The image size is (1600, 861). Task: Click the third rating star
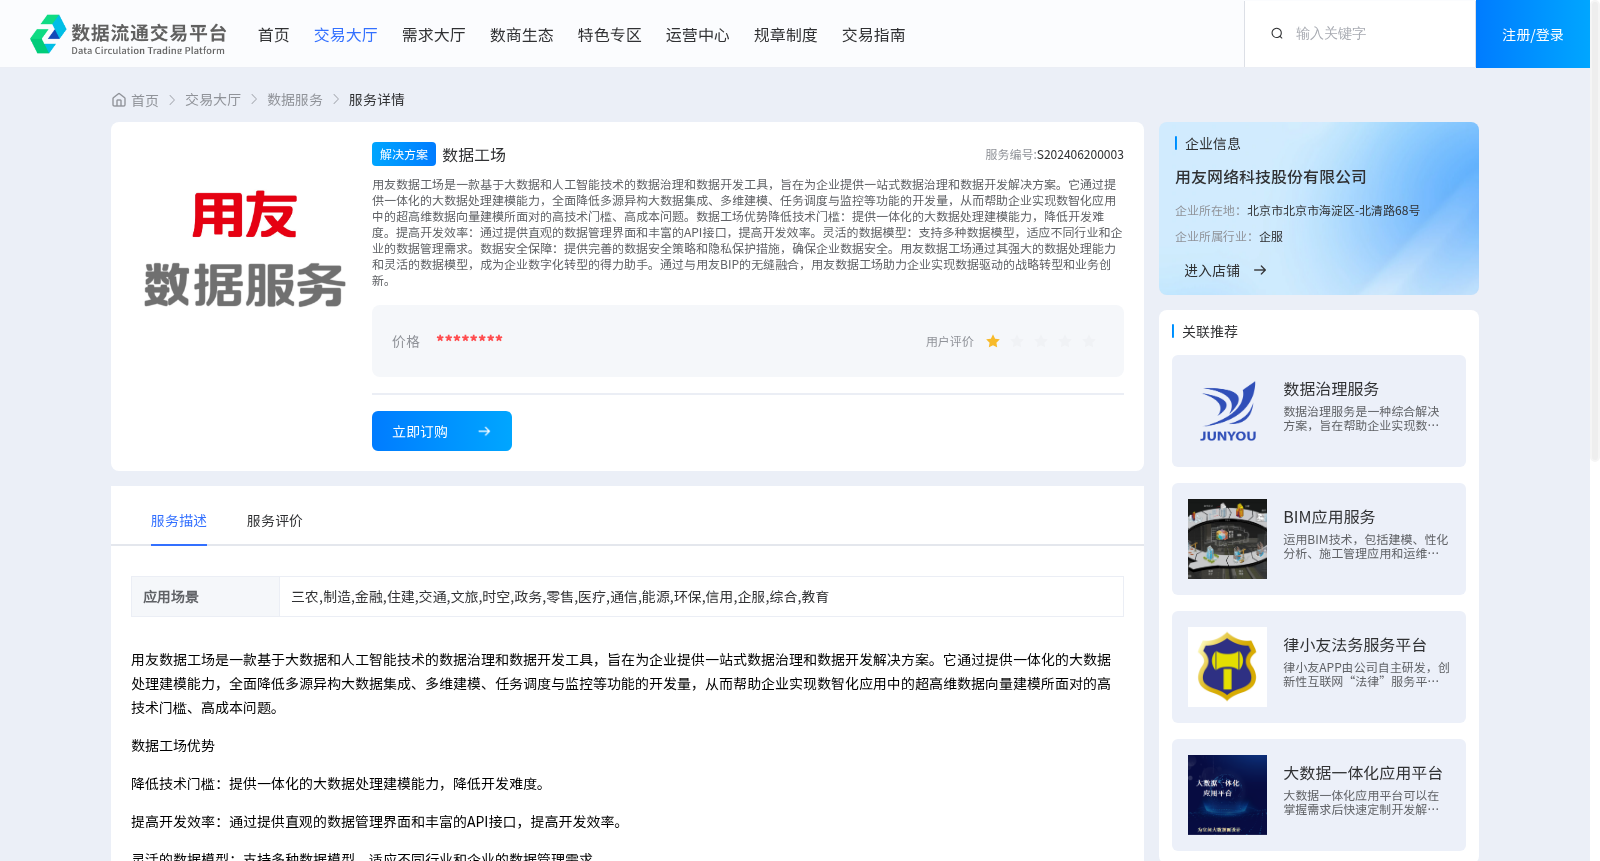[1041, 342]
